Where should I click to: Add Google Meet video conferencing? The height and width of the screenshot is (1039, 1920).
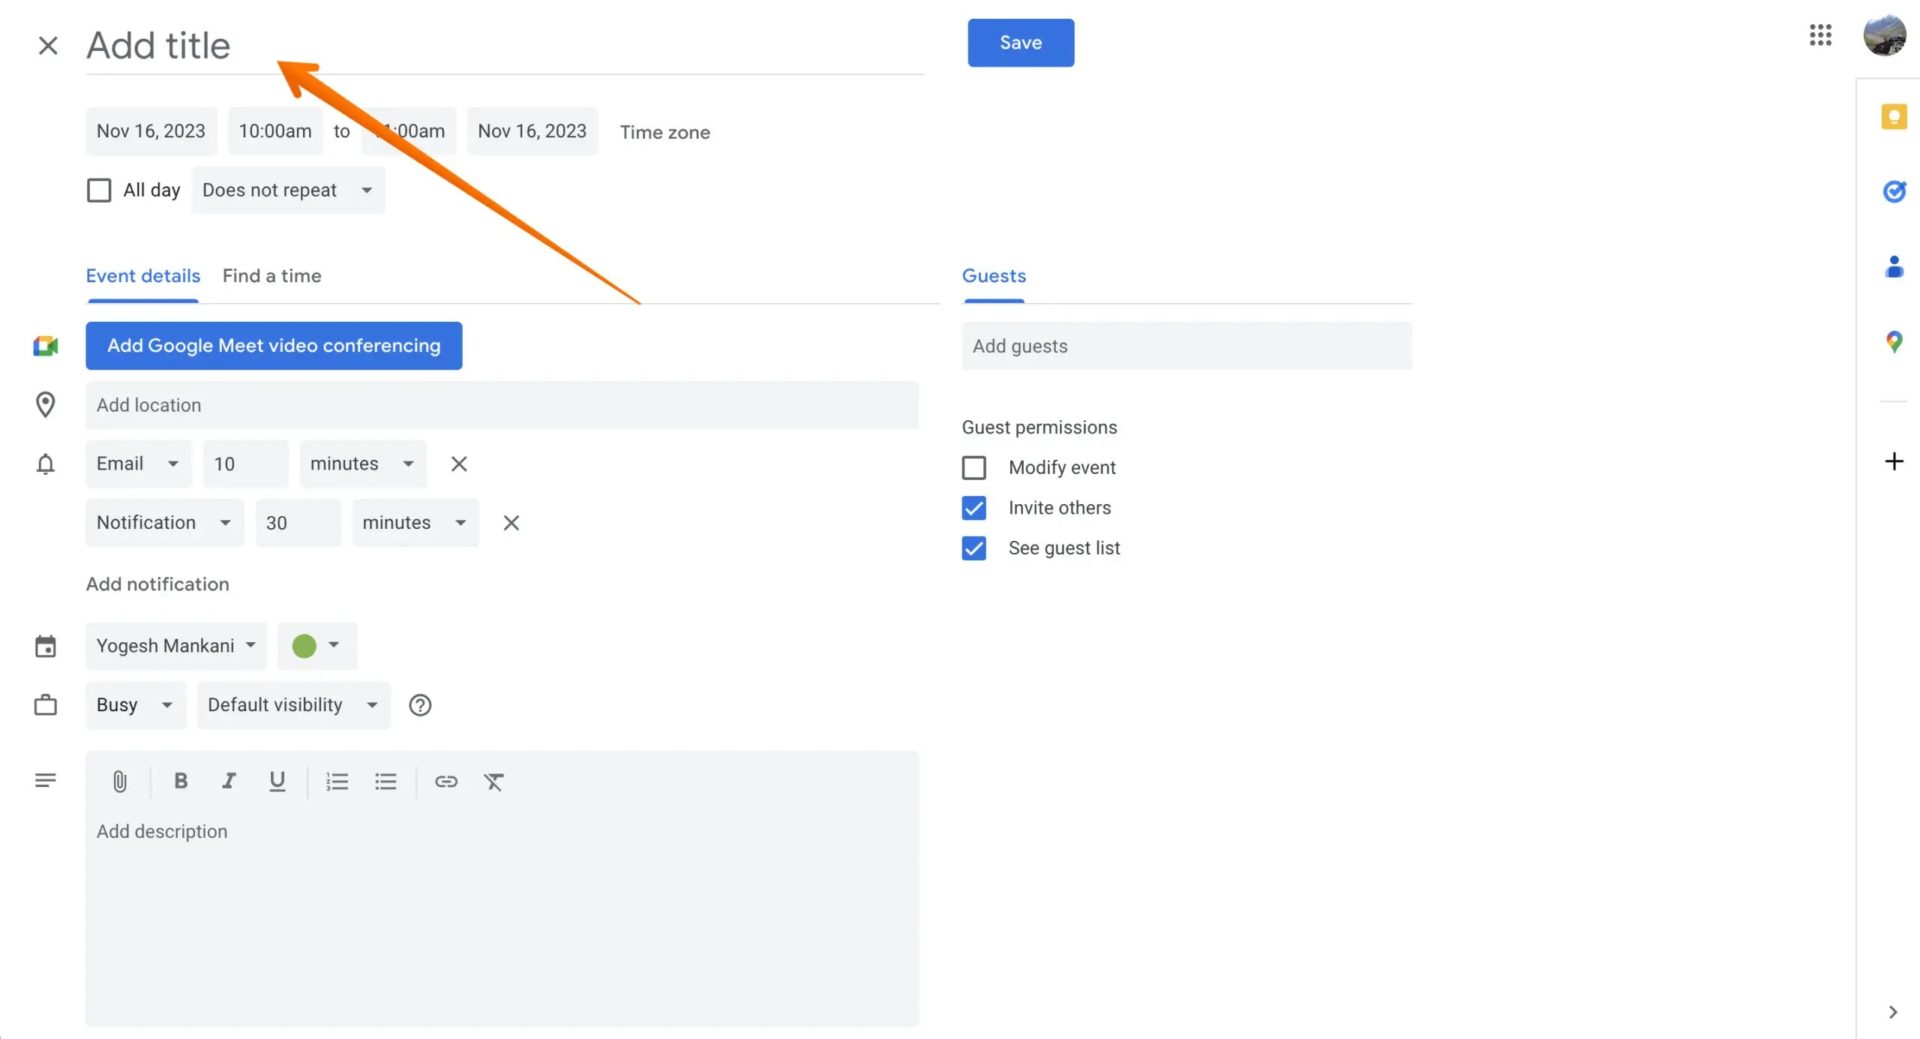click(274, 346)
